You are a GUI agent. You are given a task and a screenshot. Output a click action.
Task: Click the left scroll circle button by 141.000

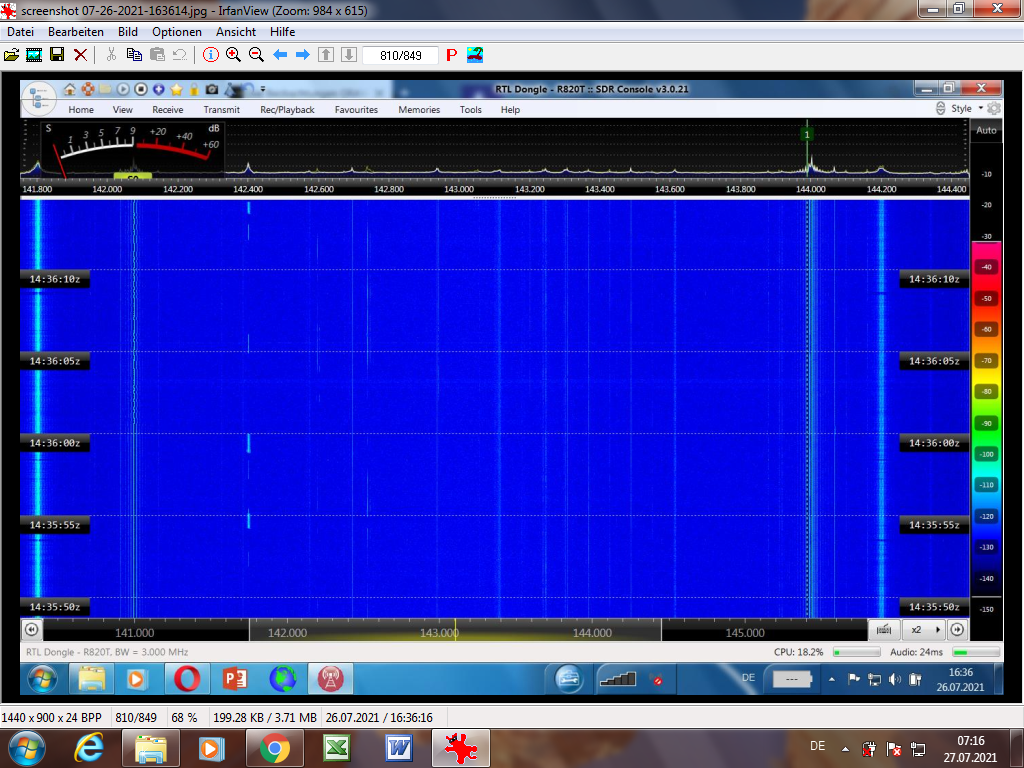pyautogui.click(x=31, y=630)
